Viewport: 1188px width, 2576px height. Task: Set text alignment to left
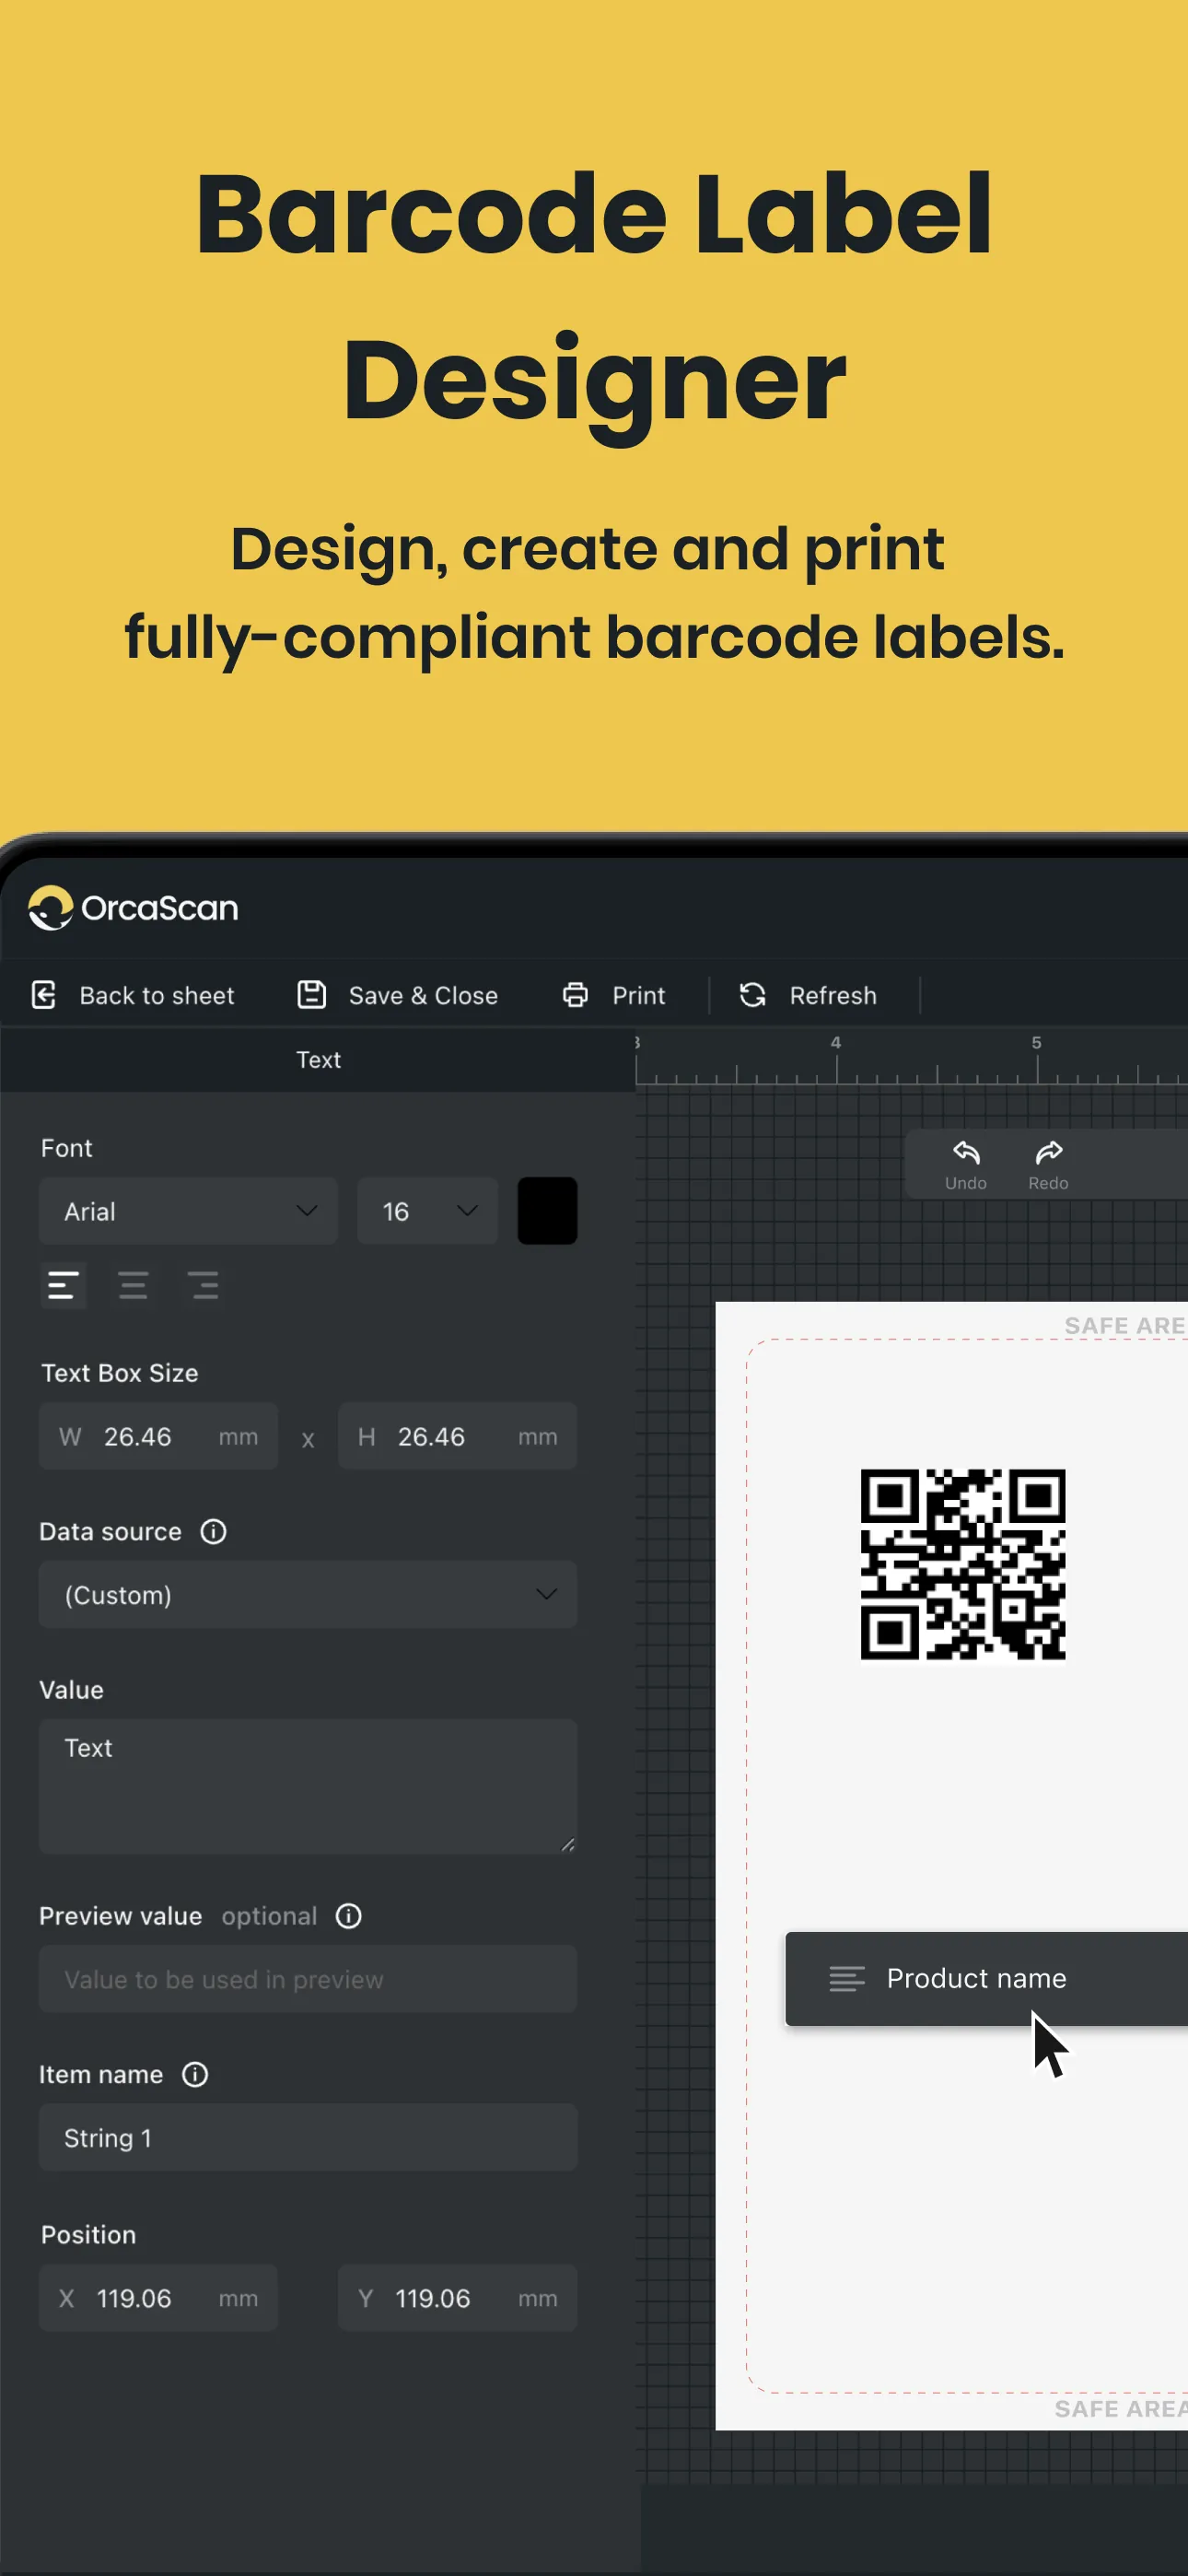(63, 1285)
